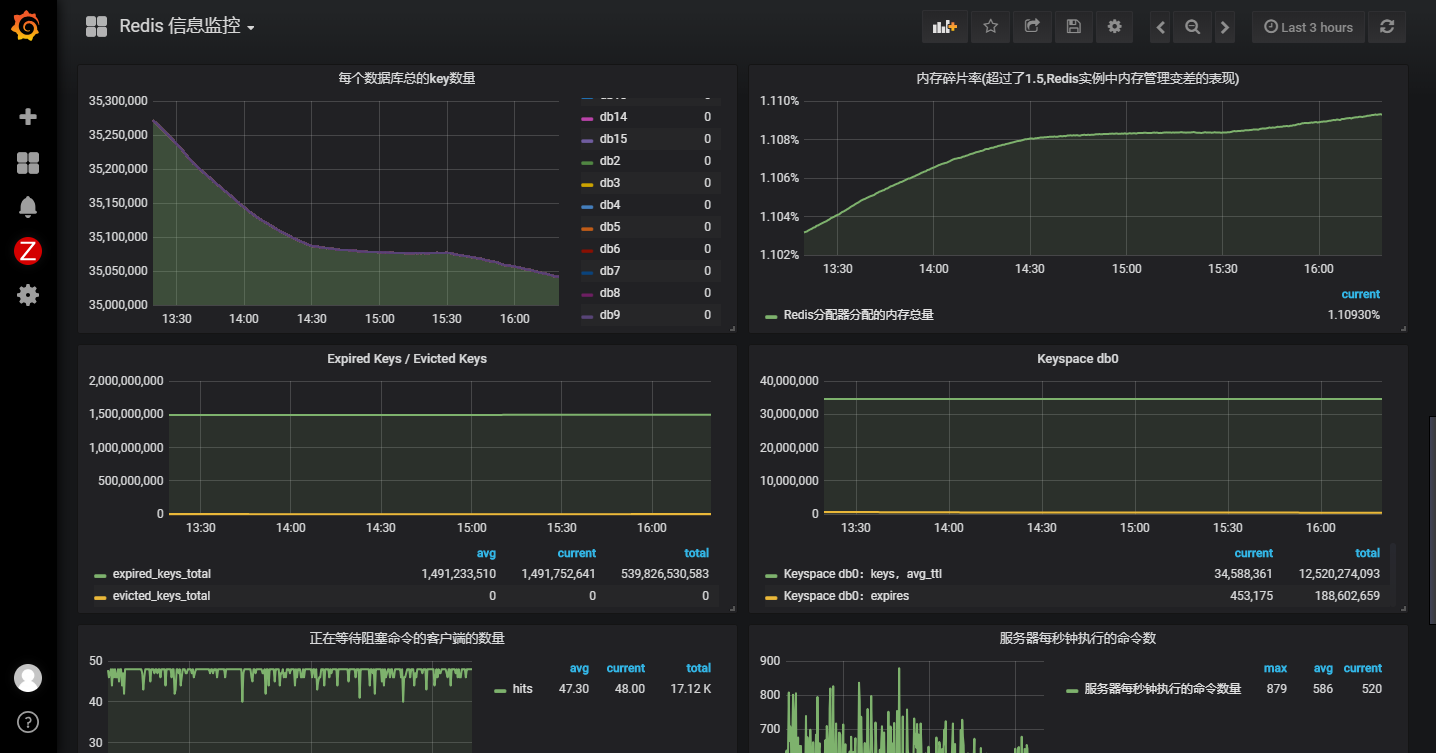Shift time range backward with left arrow
This screenshot has width=1436, height=753.
(1160, 27)
